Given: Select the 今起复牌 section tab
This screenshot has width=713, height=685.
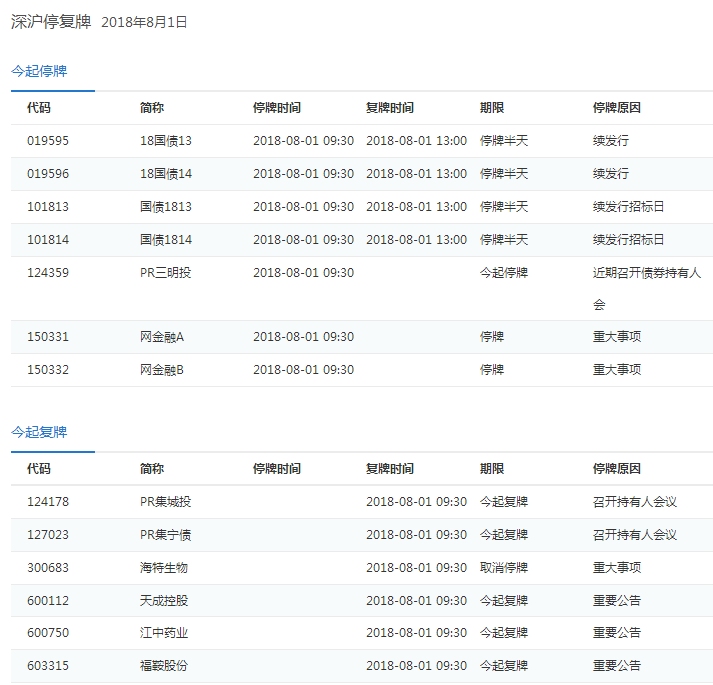Looking at the screenshot, I should click(x=39, y=432).
